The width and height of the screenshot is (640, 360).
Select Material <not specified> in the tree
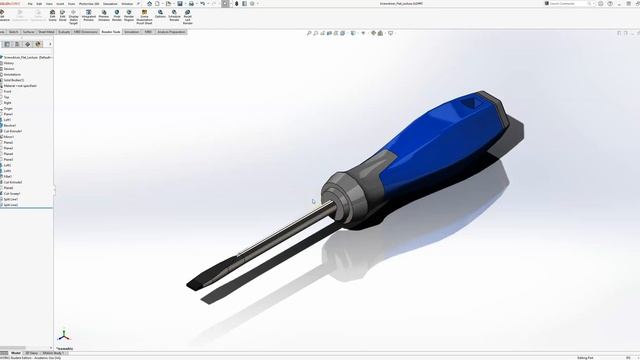pos(20,86)
